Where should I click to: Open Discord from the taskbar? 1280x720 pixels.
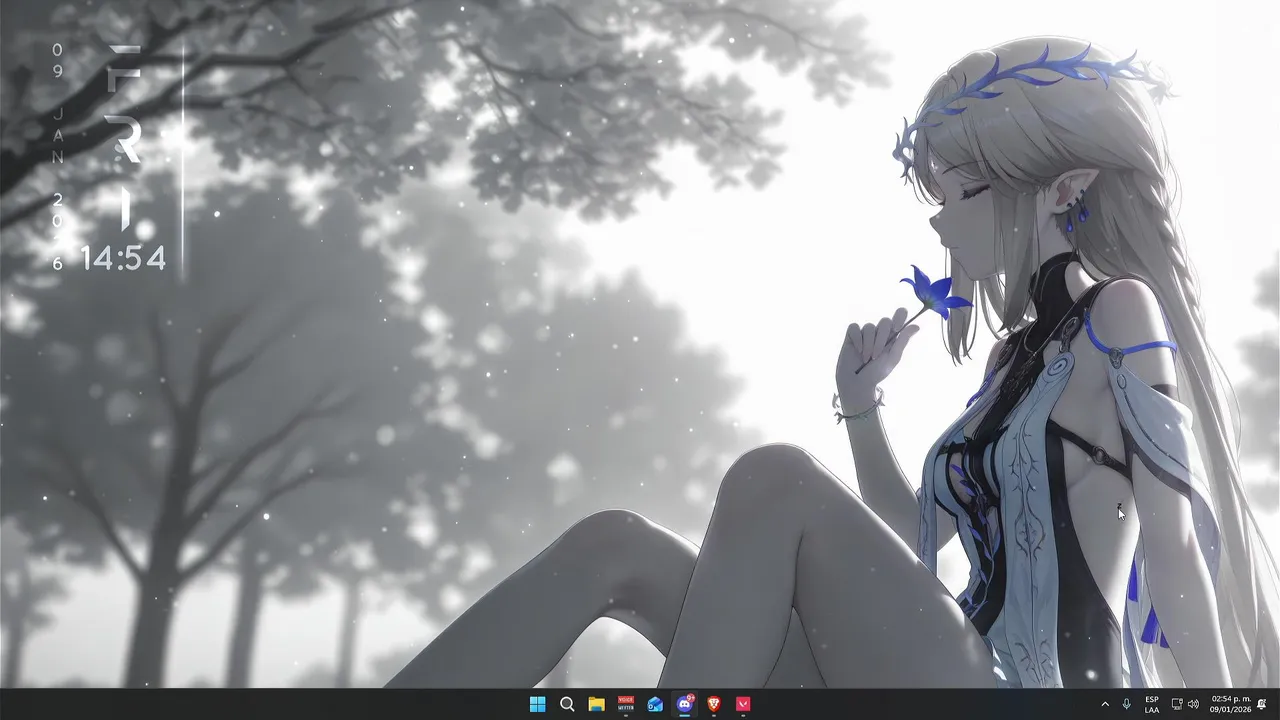click(685, 704)
